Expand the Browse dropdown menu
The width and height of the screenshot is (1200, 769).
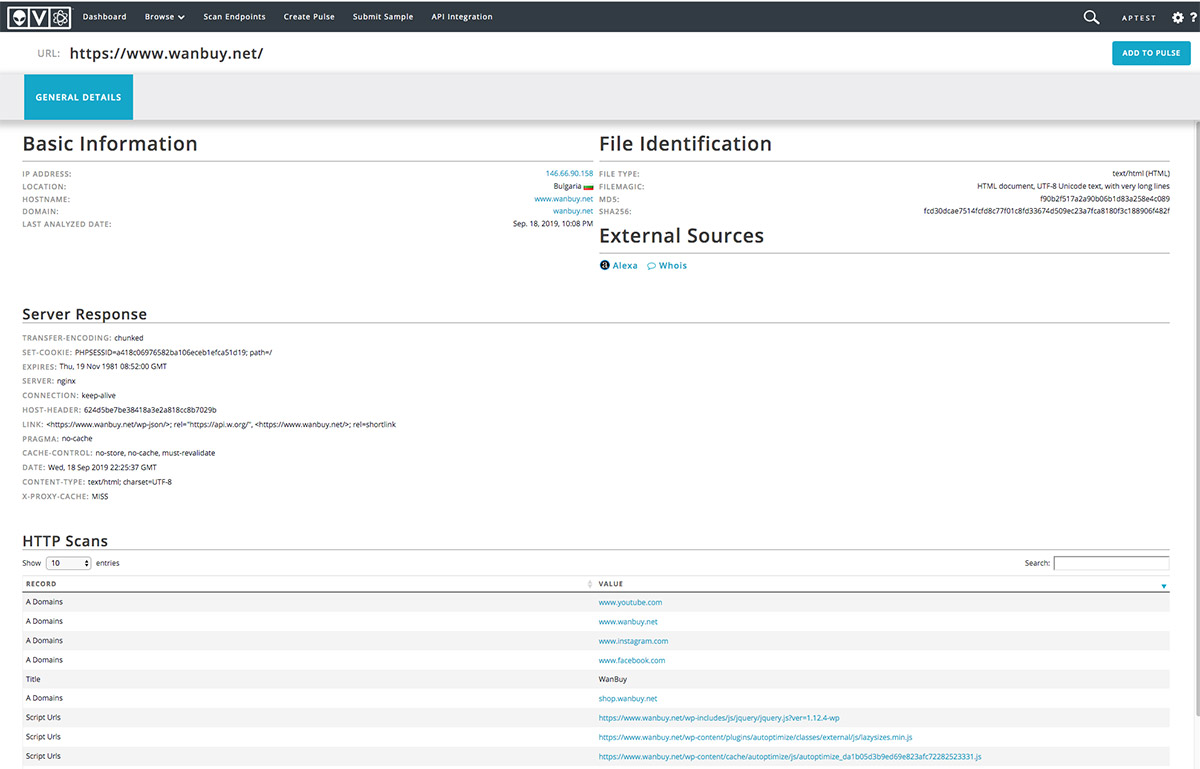point(165,17)
